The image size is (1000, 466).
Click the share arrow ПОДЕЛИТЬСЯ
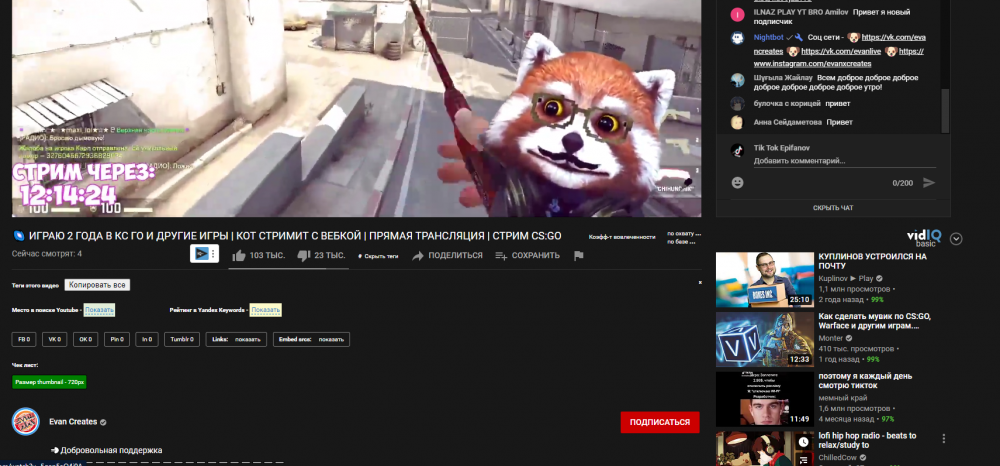tap(447, 256)
